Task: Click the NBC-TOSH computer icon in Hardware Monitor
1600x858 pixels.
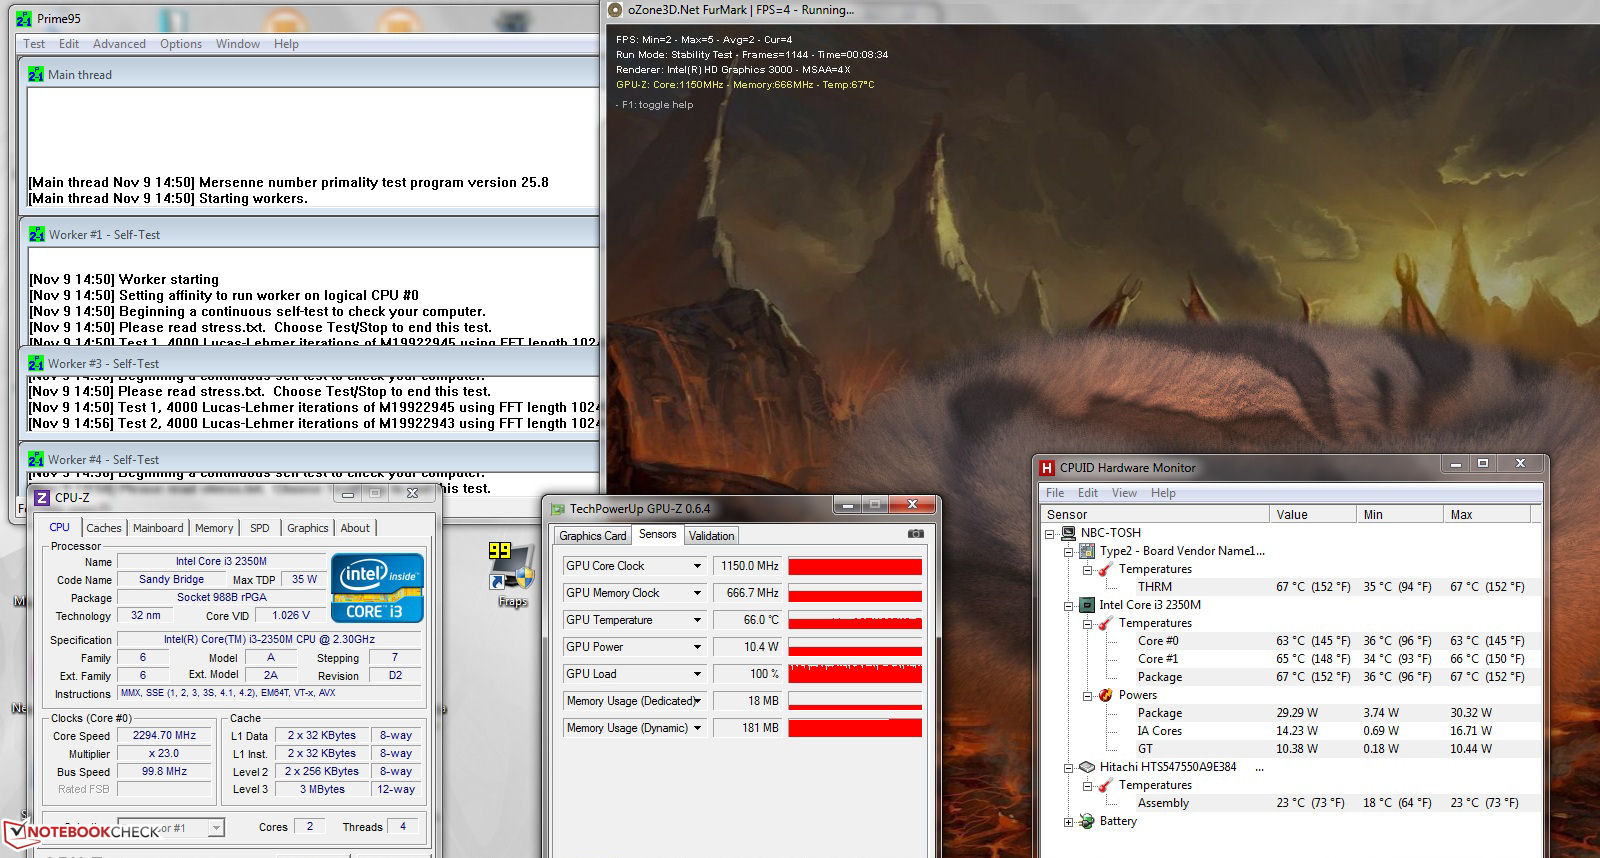Action: 1068,533
